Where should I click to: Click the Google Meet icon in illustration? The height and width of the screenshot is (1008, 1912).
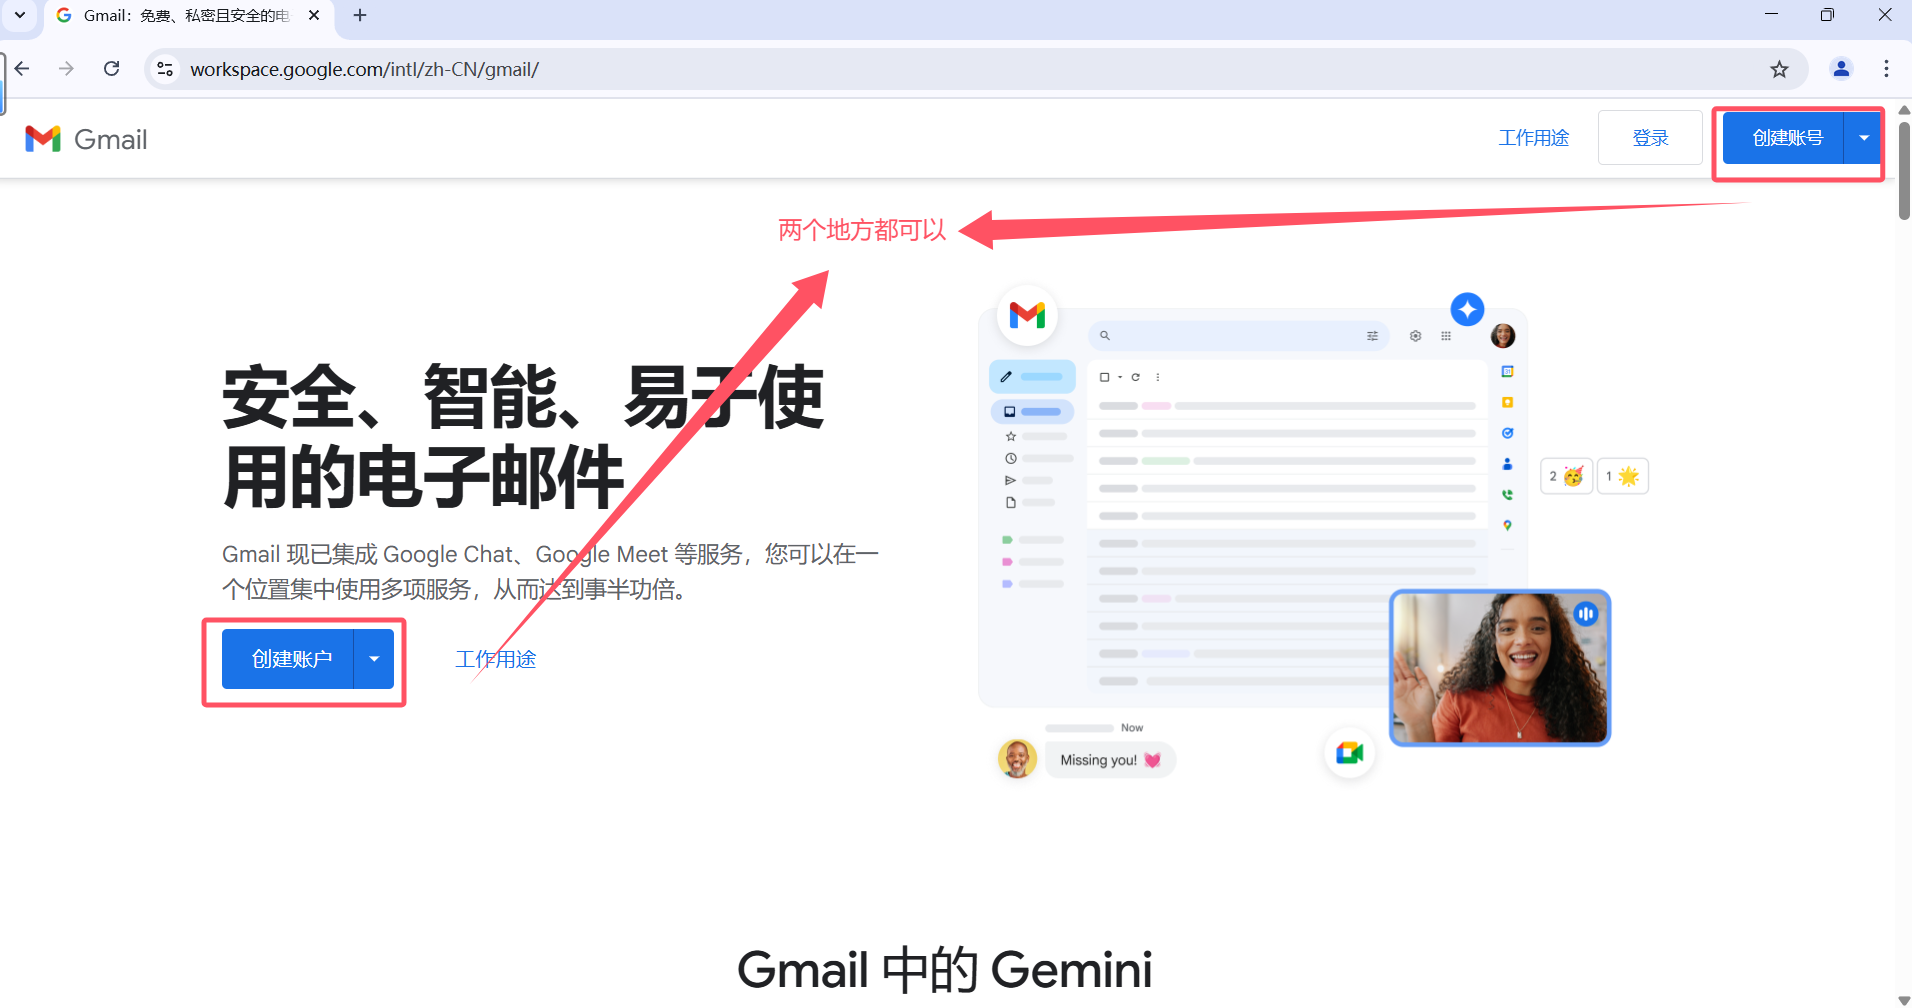point(1350,753)
